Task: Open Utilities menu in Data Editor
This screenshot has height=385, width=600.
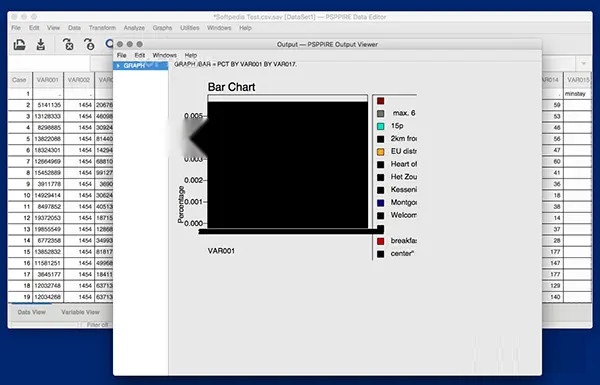Action: pos(189,28)
